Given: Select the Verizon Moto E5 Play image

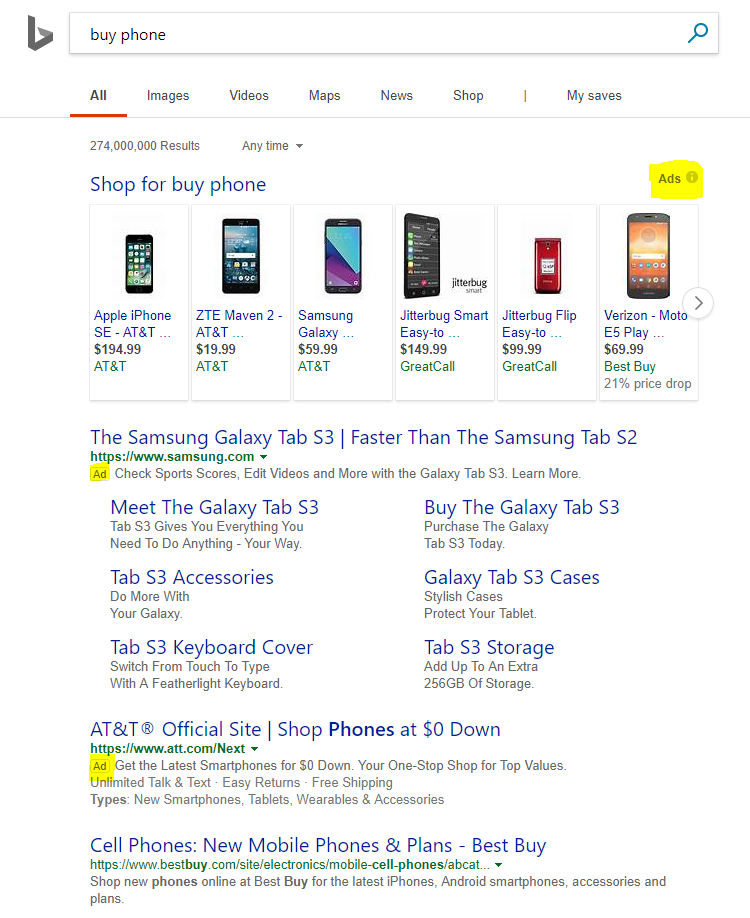Looking at the screenshot, I should [x=648, y=256].
